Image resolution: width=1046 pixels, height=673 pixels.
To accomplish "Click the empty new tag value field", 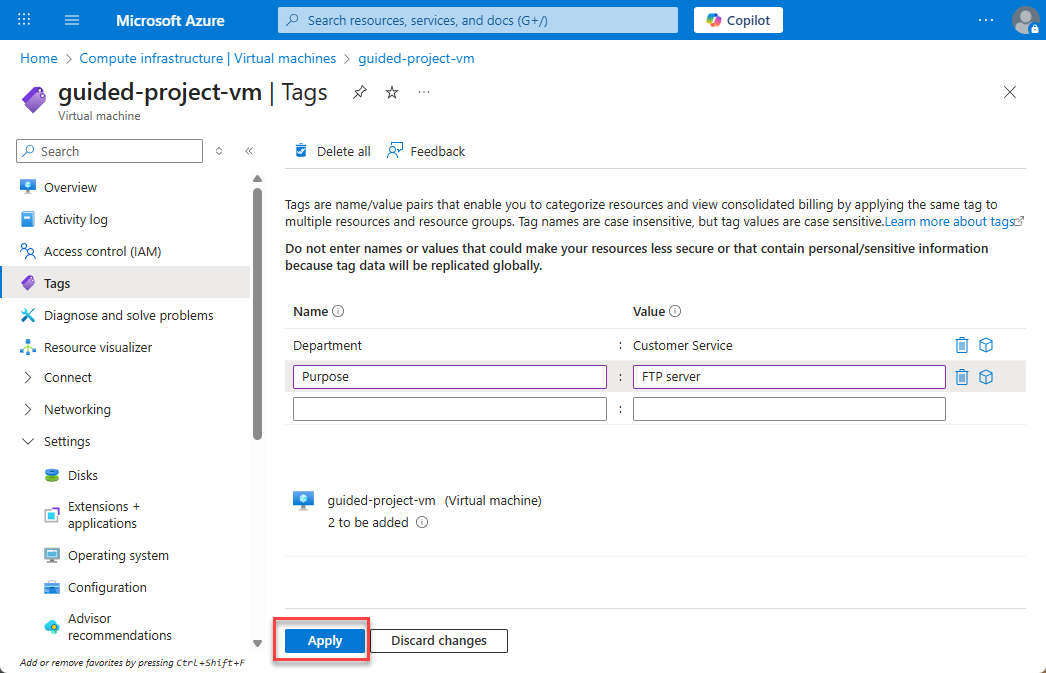I will pyautogui.click(x=789, y=409).
